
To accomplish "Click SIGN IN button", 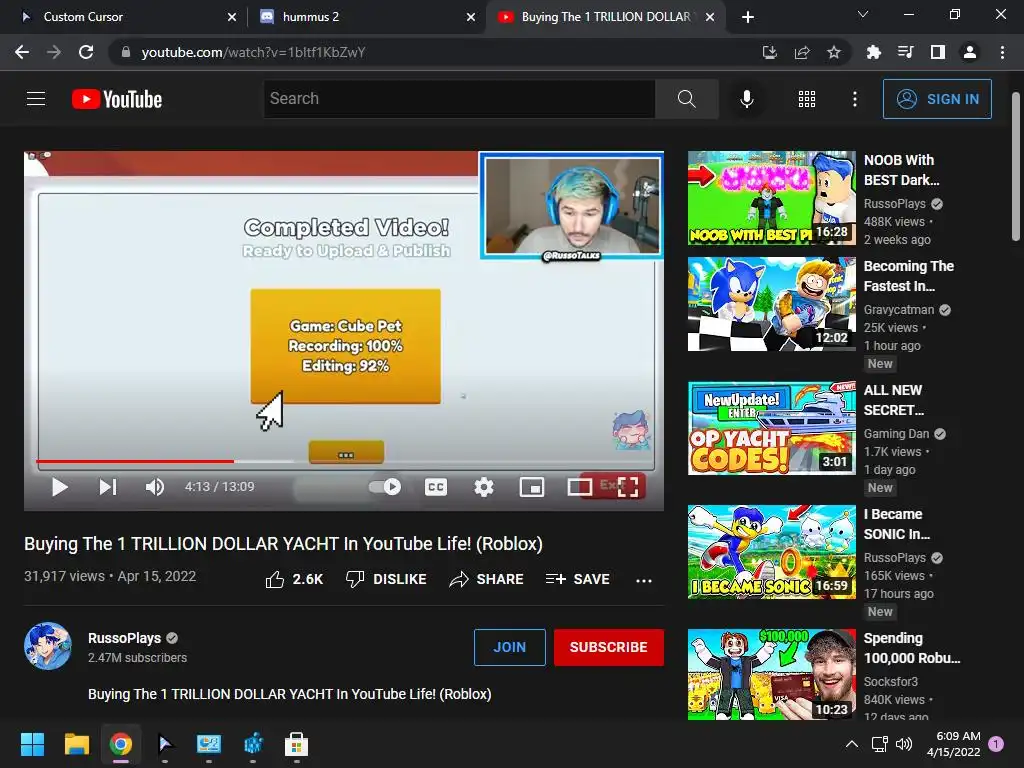I will (937, 99).
